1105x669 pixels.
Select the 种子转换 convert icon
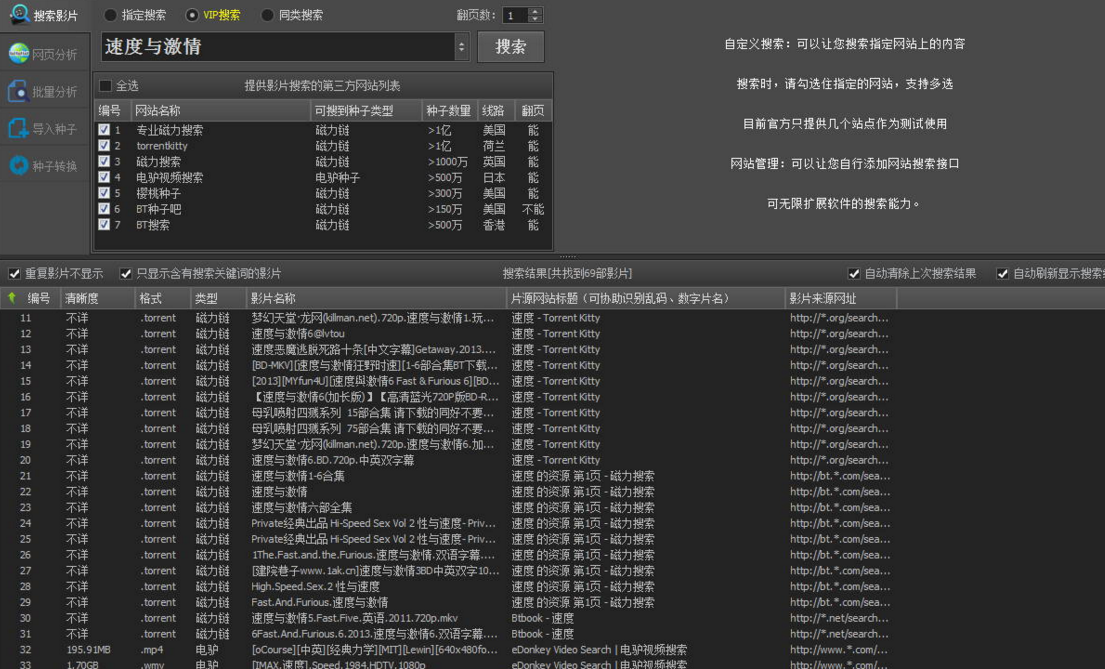point(18,166)
